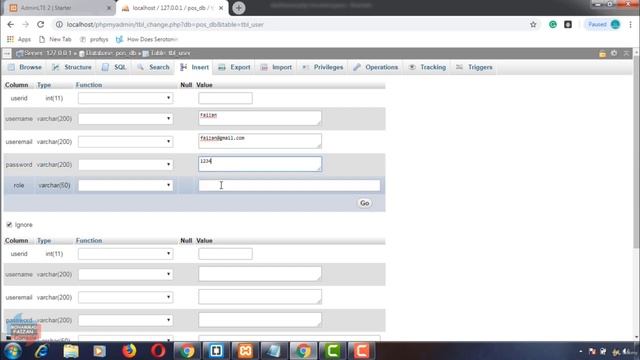Open the profsys bookmark

coord(94,39)
